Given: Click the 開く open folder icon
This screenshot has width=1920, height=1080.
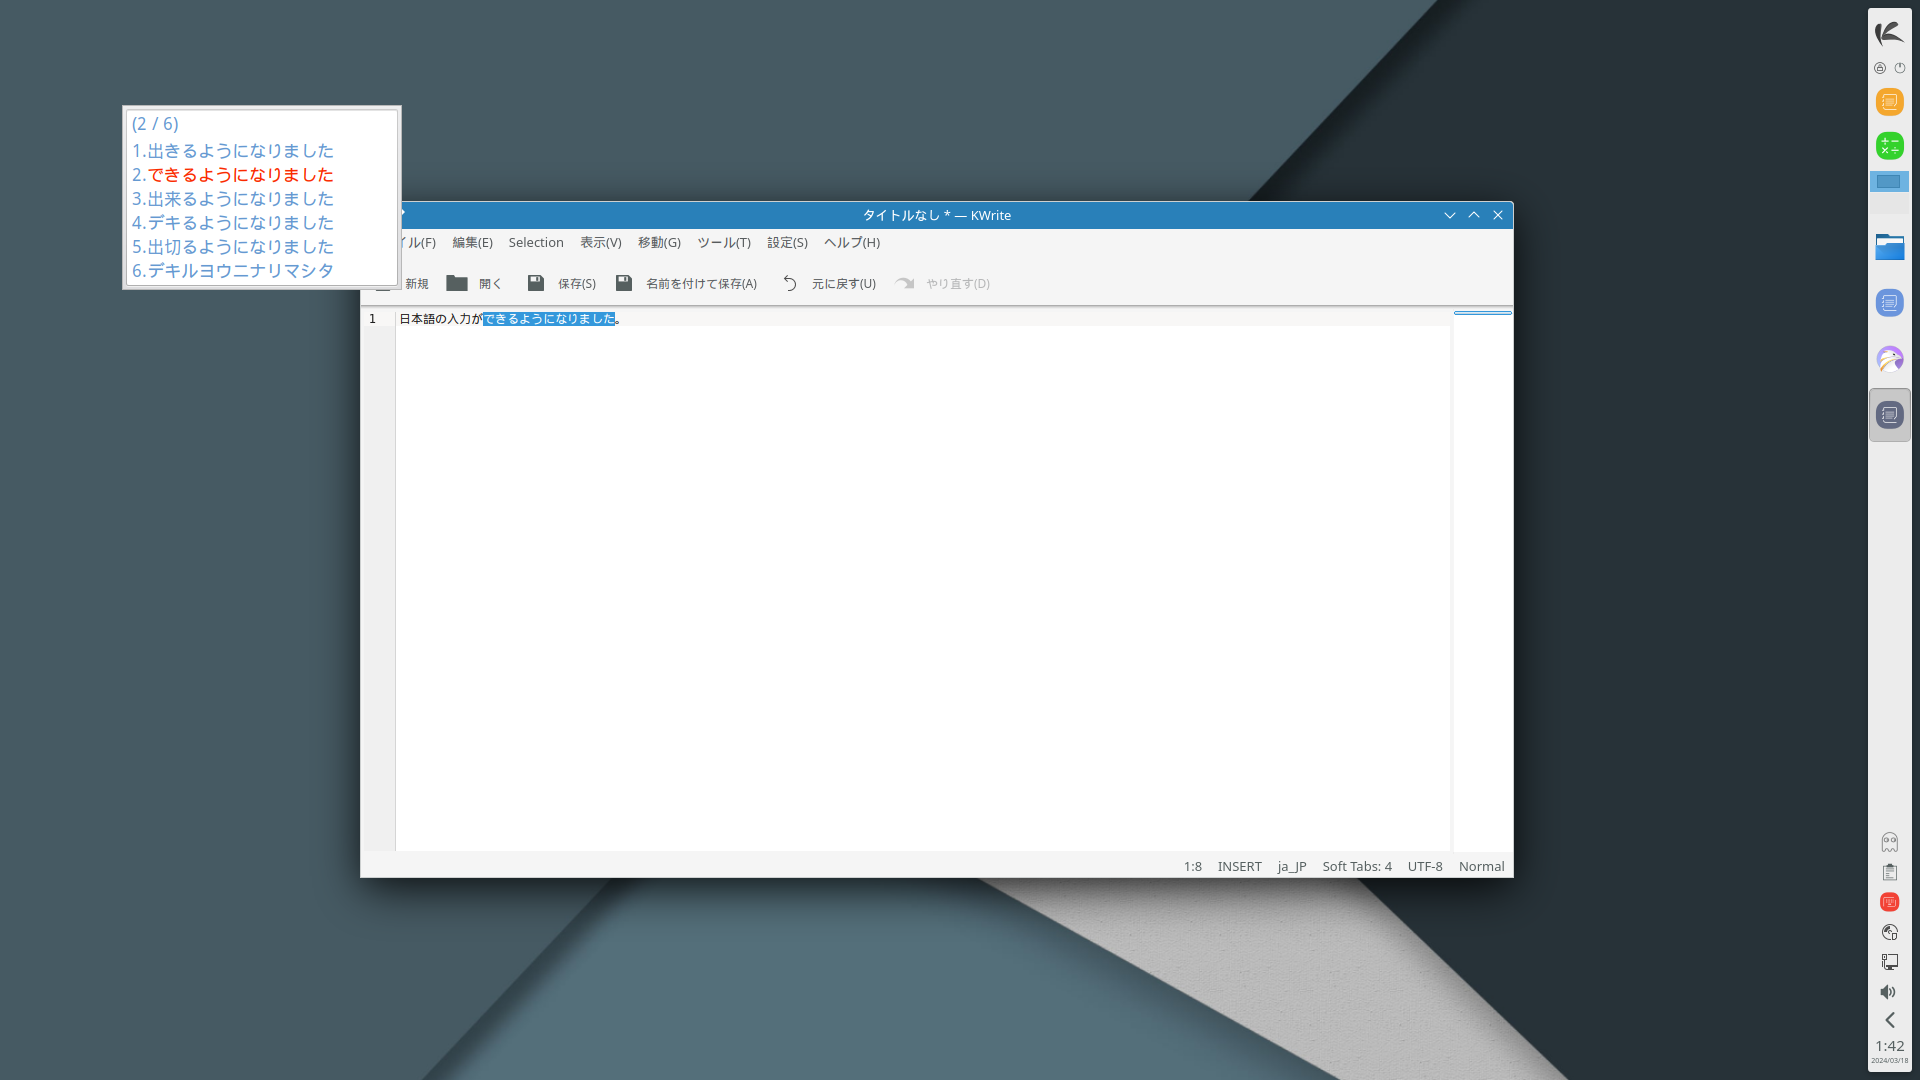Looking at the screenshot, I should coord(457,283).
